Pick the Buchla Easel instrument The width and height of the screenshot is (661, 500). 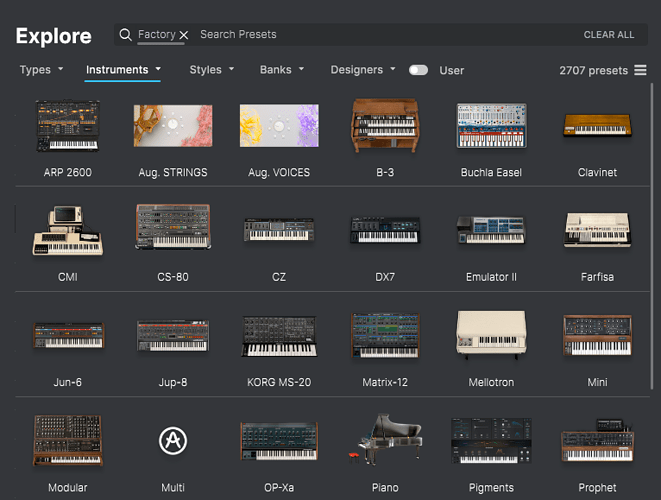click(492, 126)
